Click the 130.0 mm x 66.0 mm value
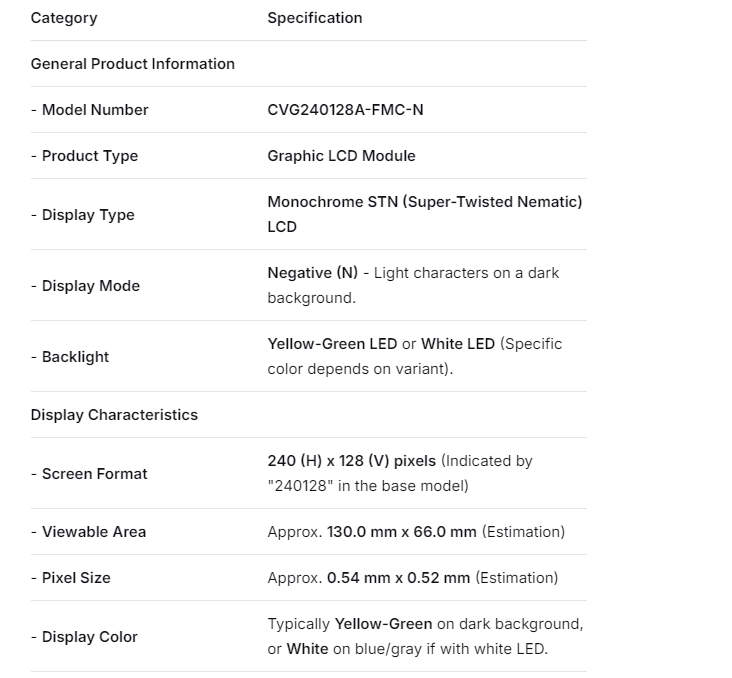732x678 pixels. click(x=401, y=532)
